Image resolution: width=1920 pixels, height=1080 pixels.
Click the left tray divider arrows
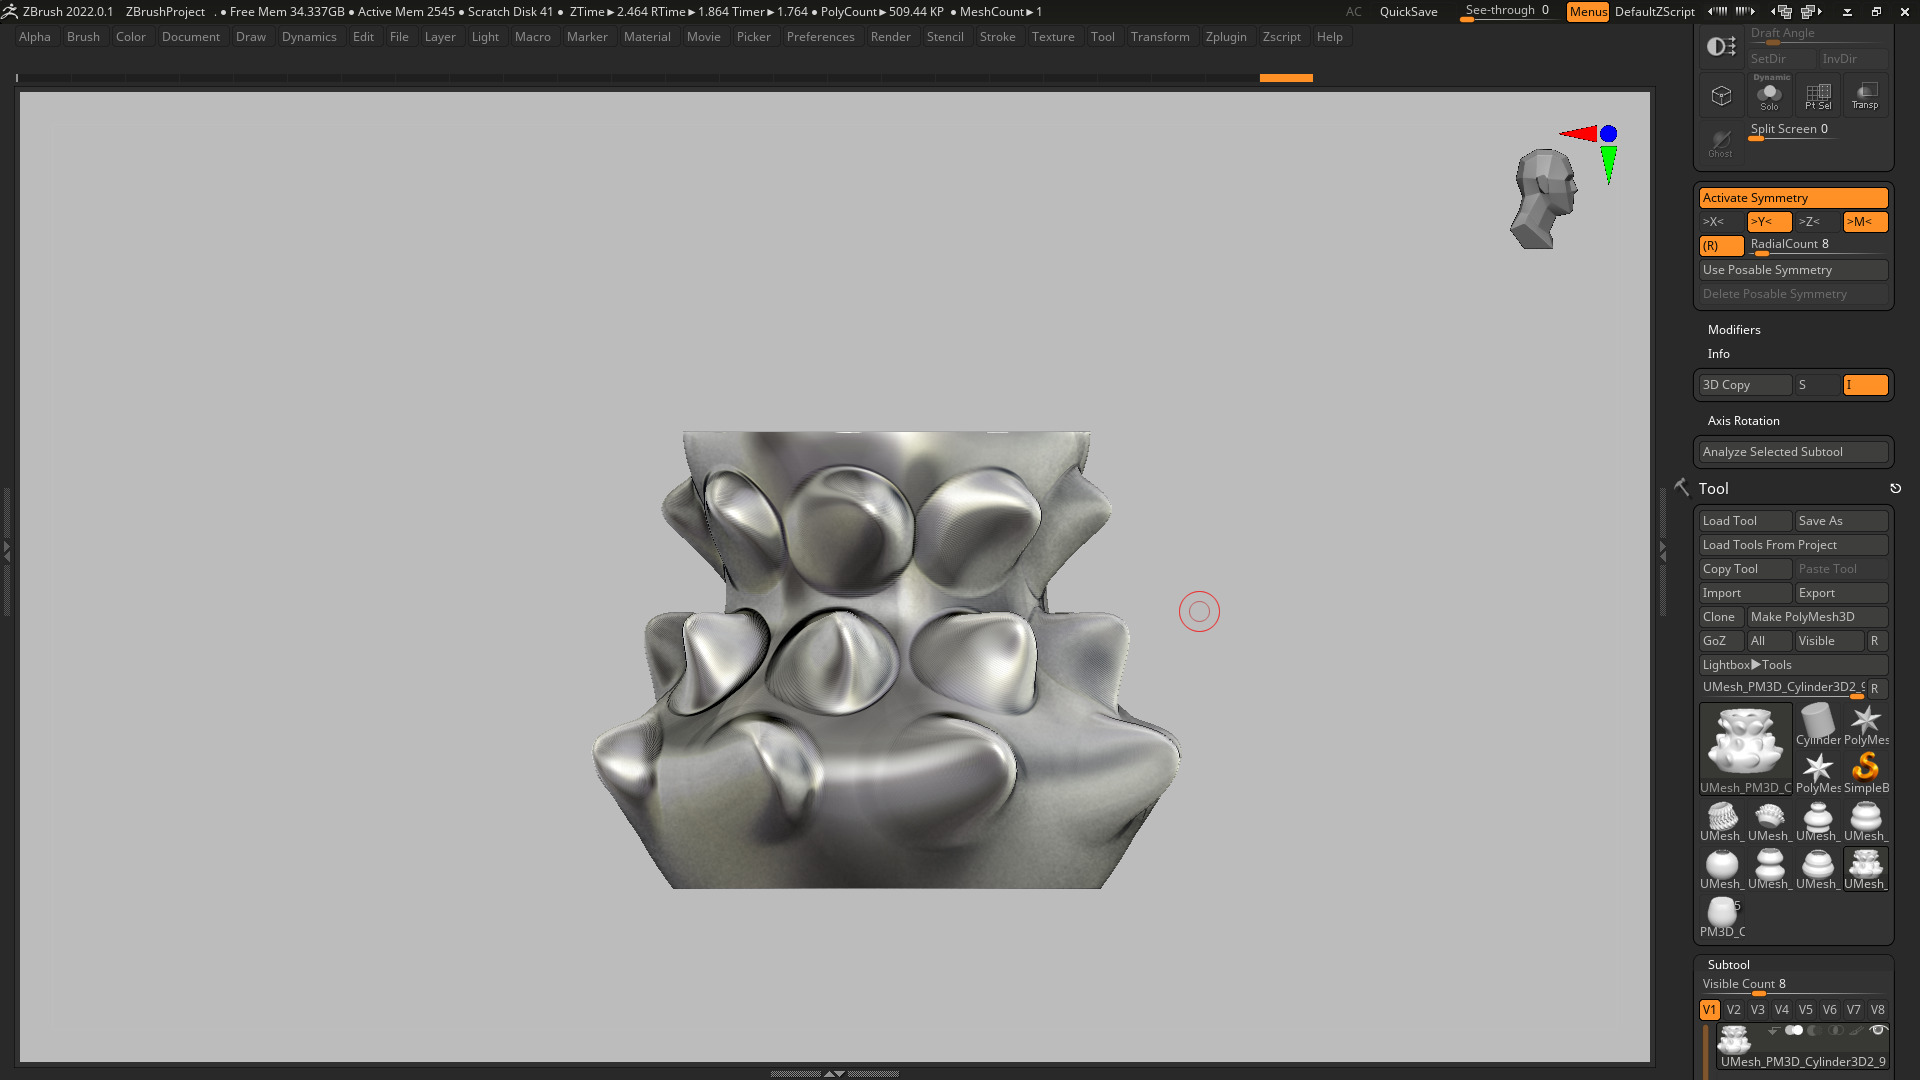click(x=6, y=550)
